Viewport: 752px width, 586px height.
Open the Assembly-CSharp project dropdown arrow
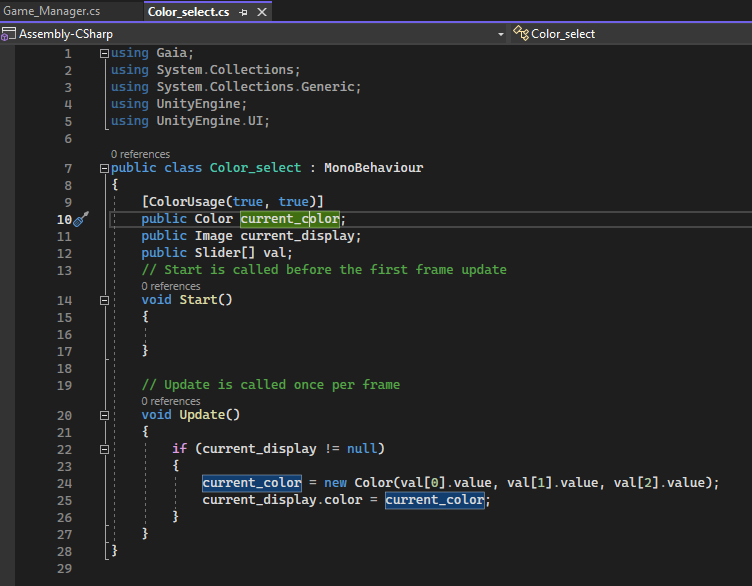pos(500,34)
